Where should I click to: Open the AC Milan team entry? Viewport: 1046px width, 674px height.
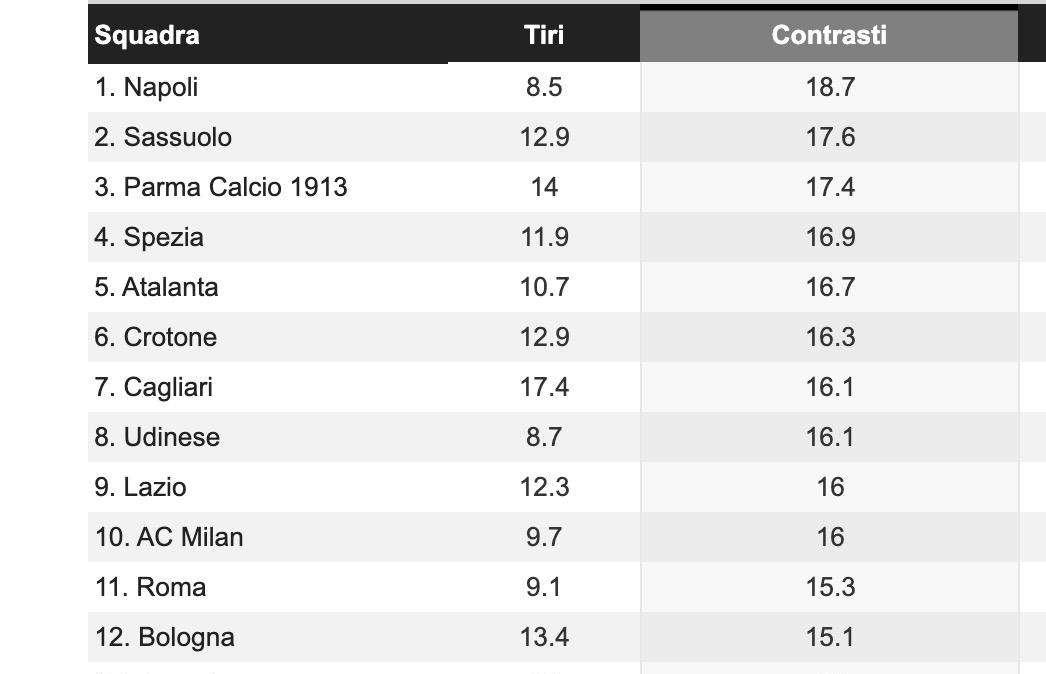pyautogui.click(x=169, y=537)
